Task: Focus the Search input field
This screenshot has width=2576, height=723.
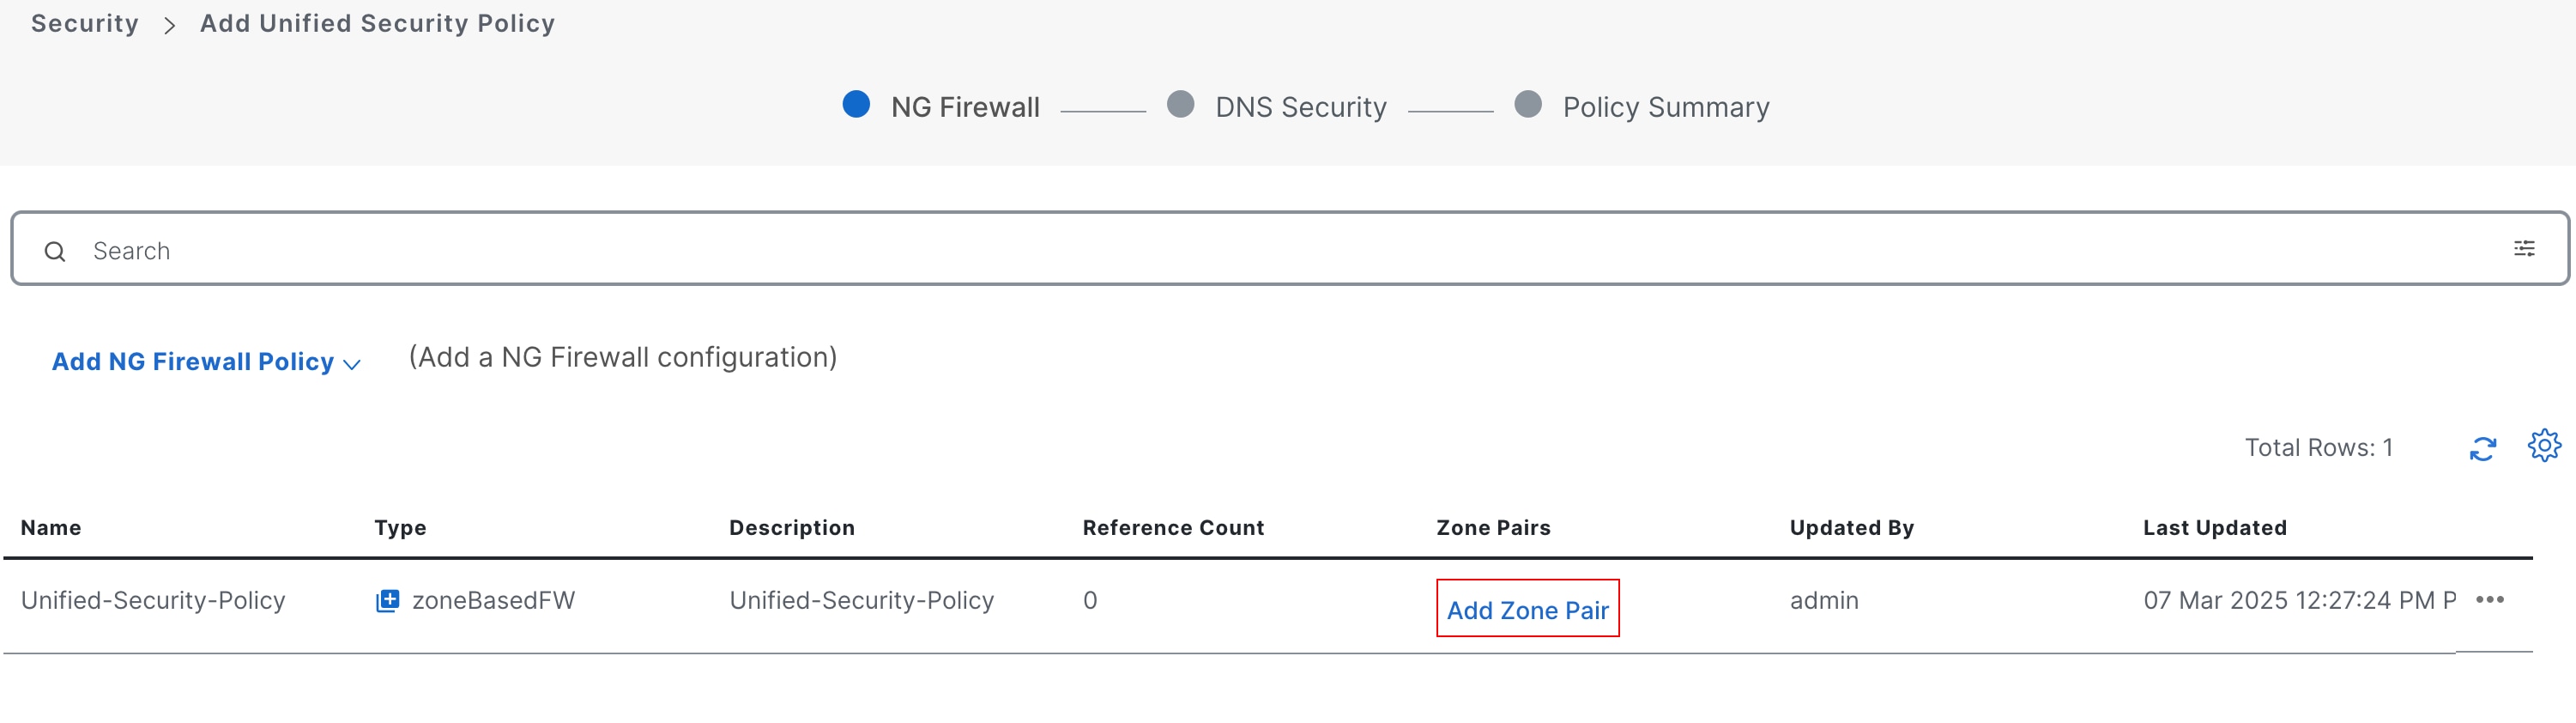Action: (1289, 248)
